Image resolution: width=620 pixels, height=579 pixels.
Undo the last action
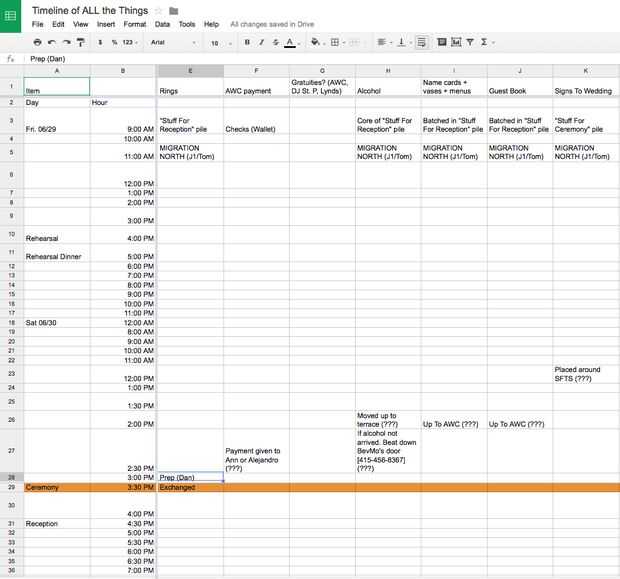click(52, 42)
